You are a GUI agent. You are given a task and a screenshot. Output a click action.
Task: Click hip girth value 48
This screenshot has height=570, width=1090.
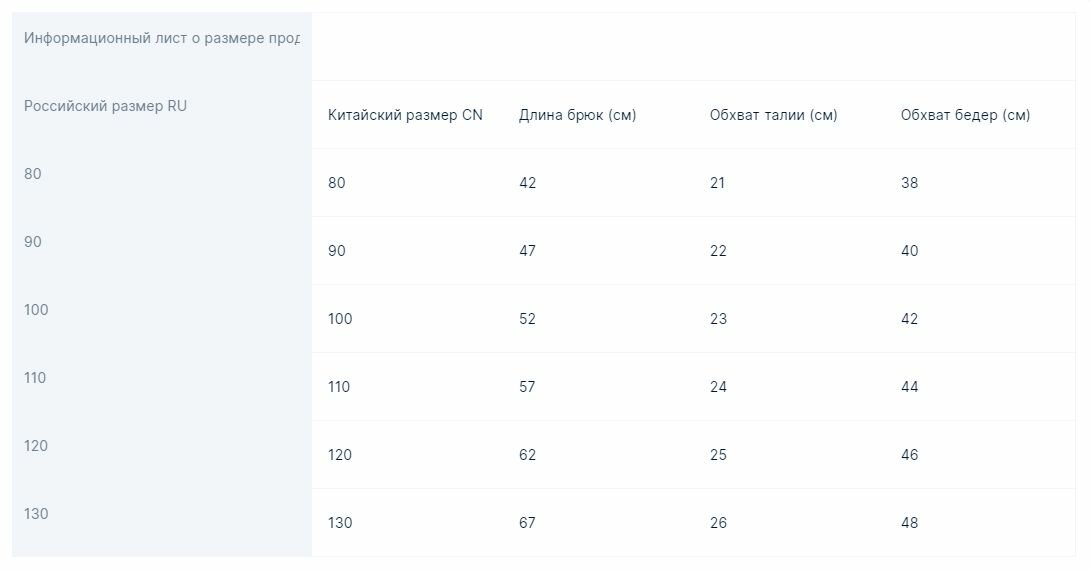(x=909, y=523)
